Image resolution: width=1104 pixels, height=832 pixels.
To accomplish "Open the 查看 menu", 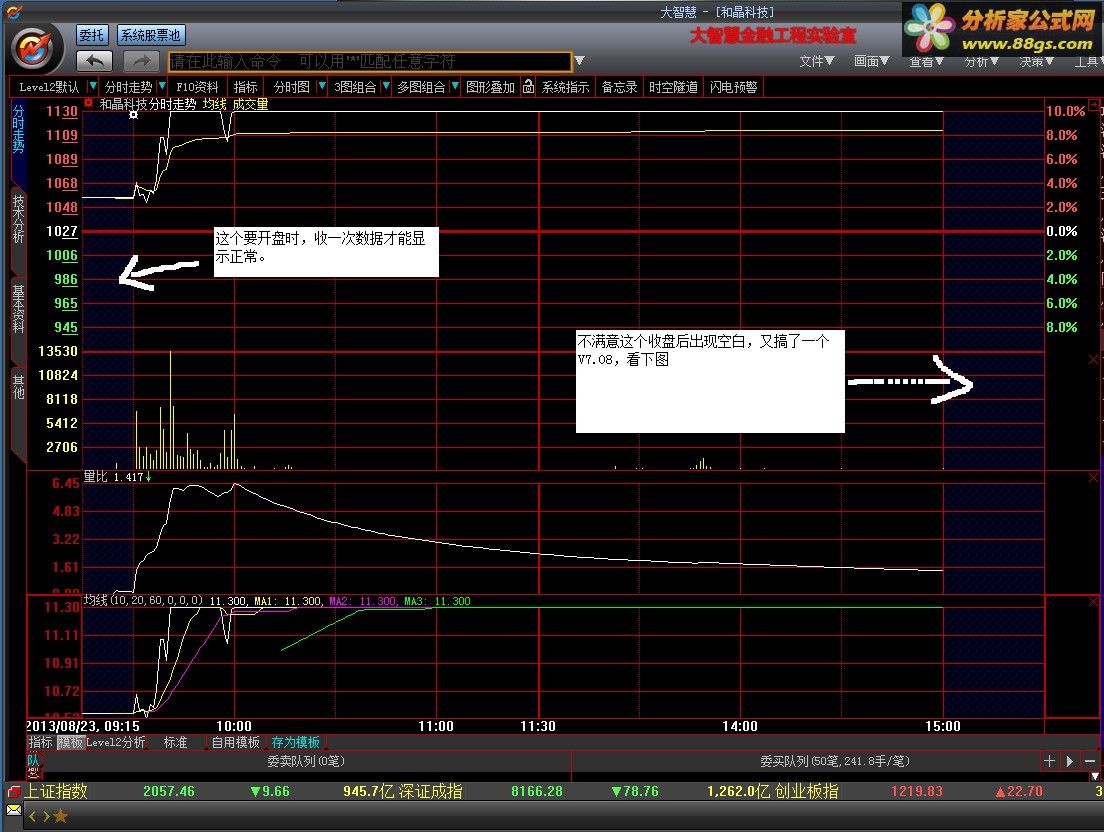I will pyautogui.click(x=927, y=62).
